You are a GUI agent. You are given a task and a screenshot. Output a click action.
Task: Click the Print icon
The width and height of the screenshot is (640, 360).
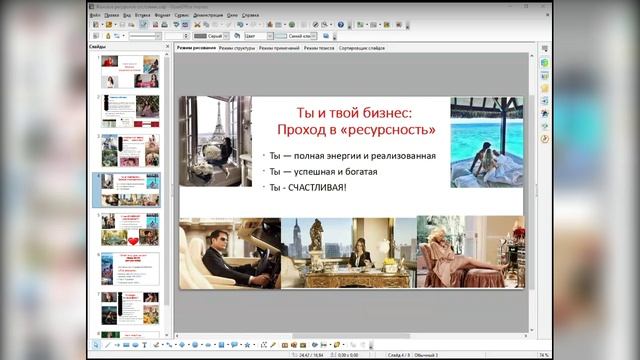164,25
